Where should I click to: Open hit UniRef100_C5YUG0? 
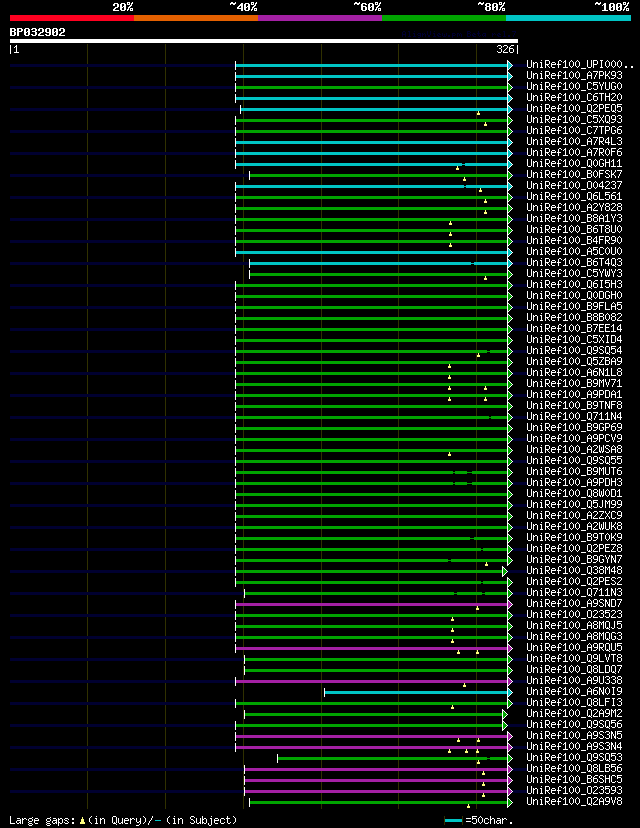tap(575, 87)
